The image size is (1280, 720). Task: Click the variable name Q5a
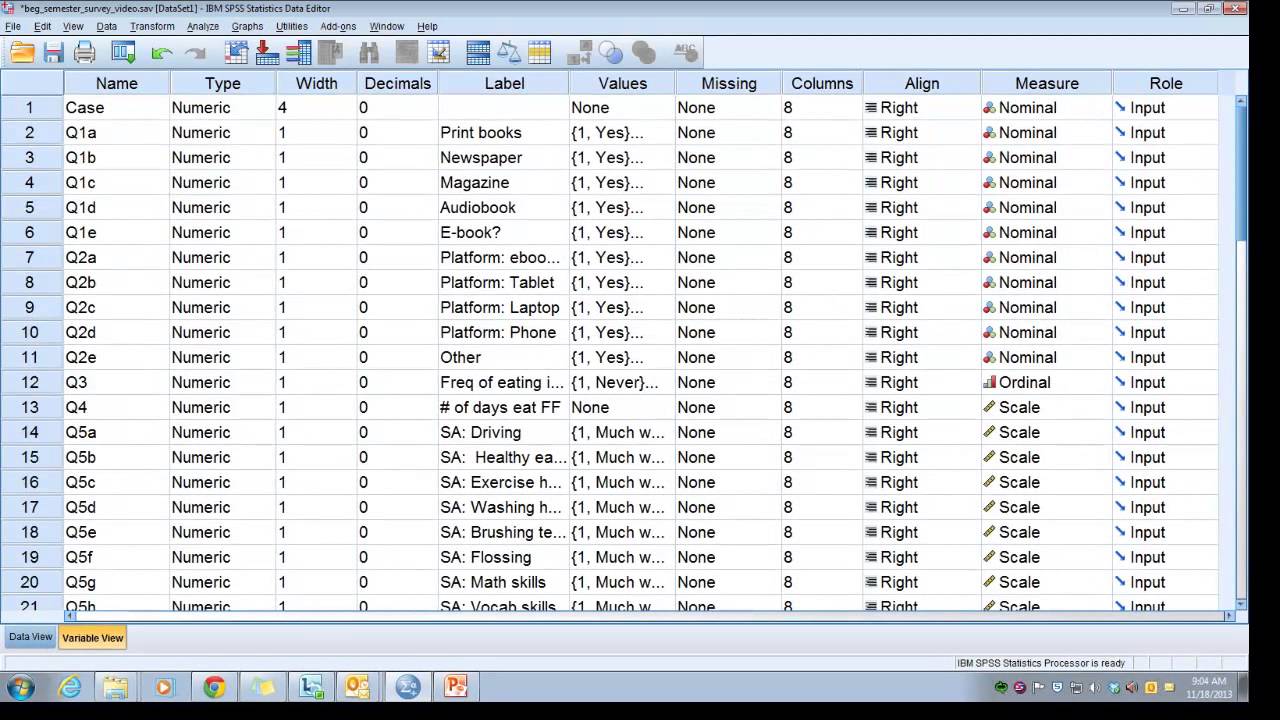(81, 432)
